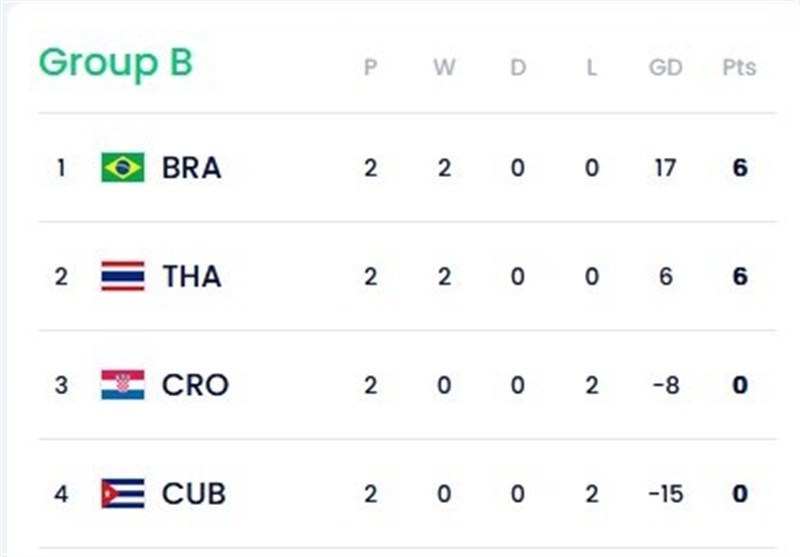Open the CUB team entry
Image resolution: width=800 pixels, height=557 pixels.
(194, 493)
